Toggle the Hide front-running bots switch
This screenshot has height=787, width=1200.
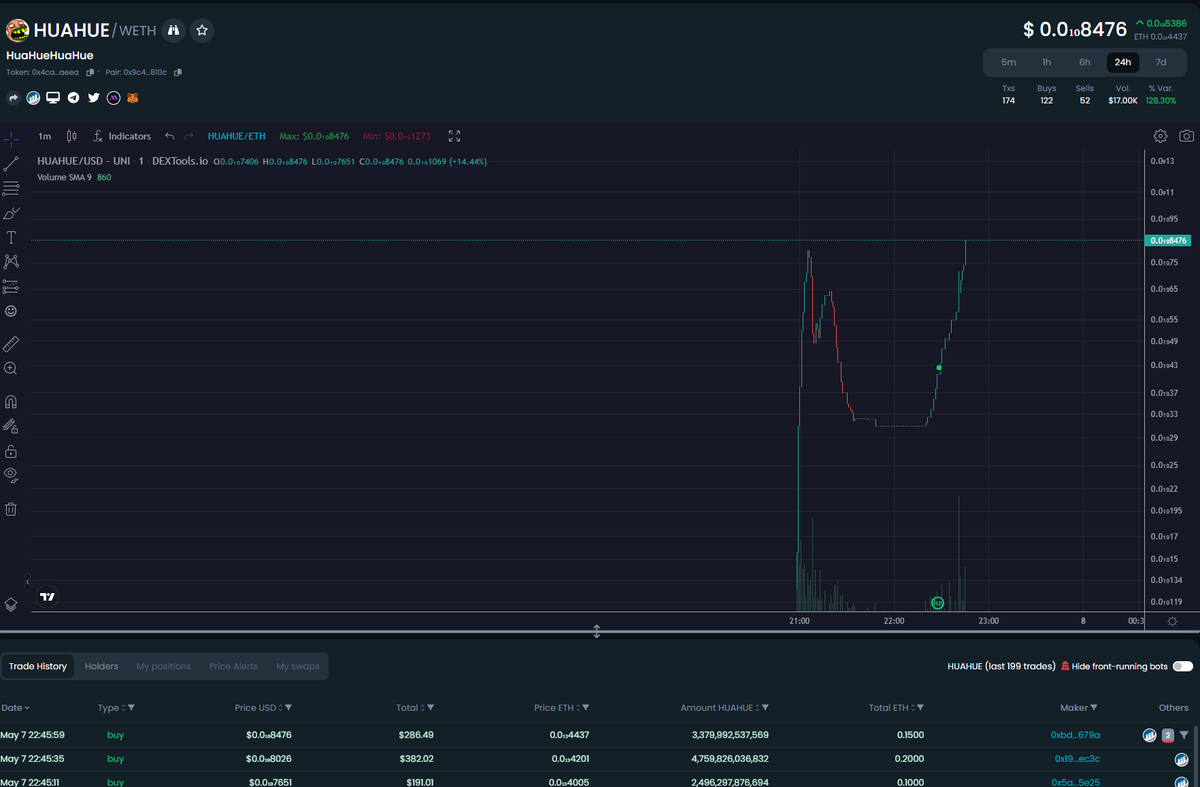1183,666
